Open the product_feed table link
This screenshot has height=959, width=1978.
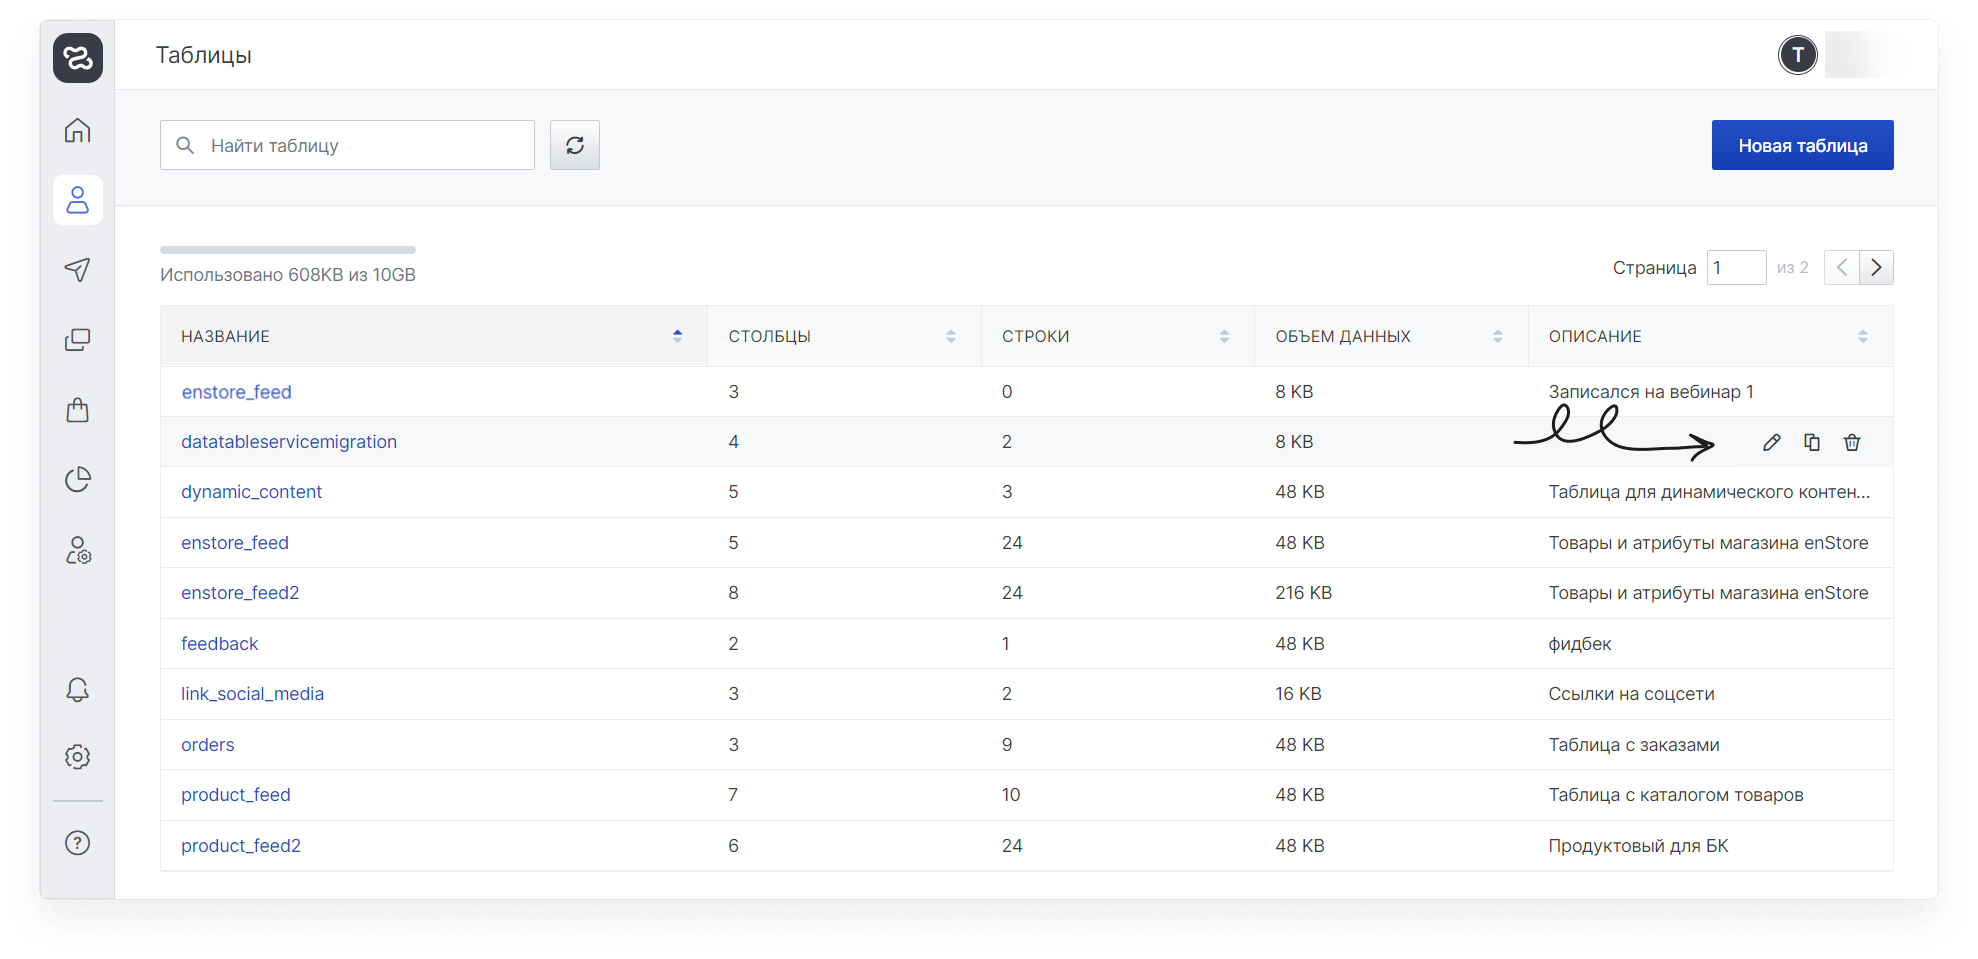pos(236,795)
